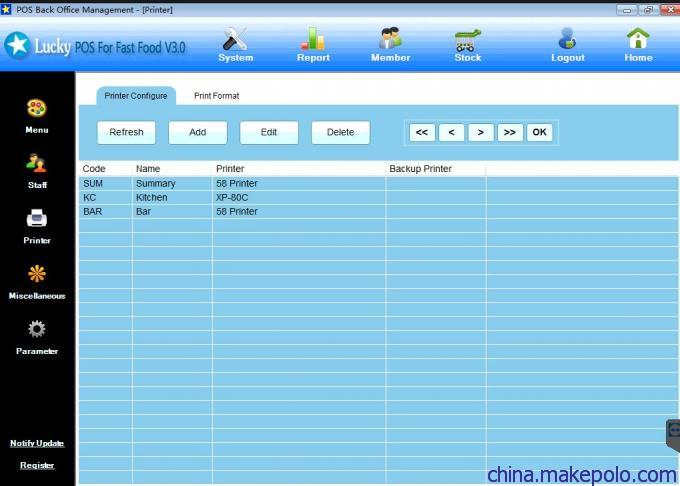Screen dimensions: 680x486
Task: Click the Member label in top bar
Action: (390, 58)
